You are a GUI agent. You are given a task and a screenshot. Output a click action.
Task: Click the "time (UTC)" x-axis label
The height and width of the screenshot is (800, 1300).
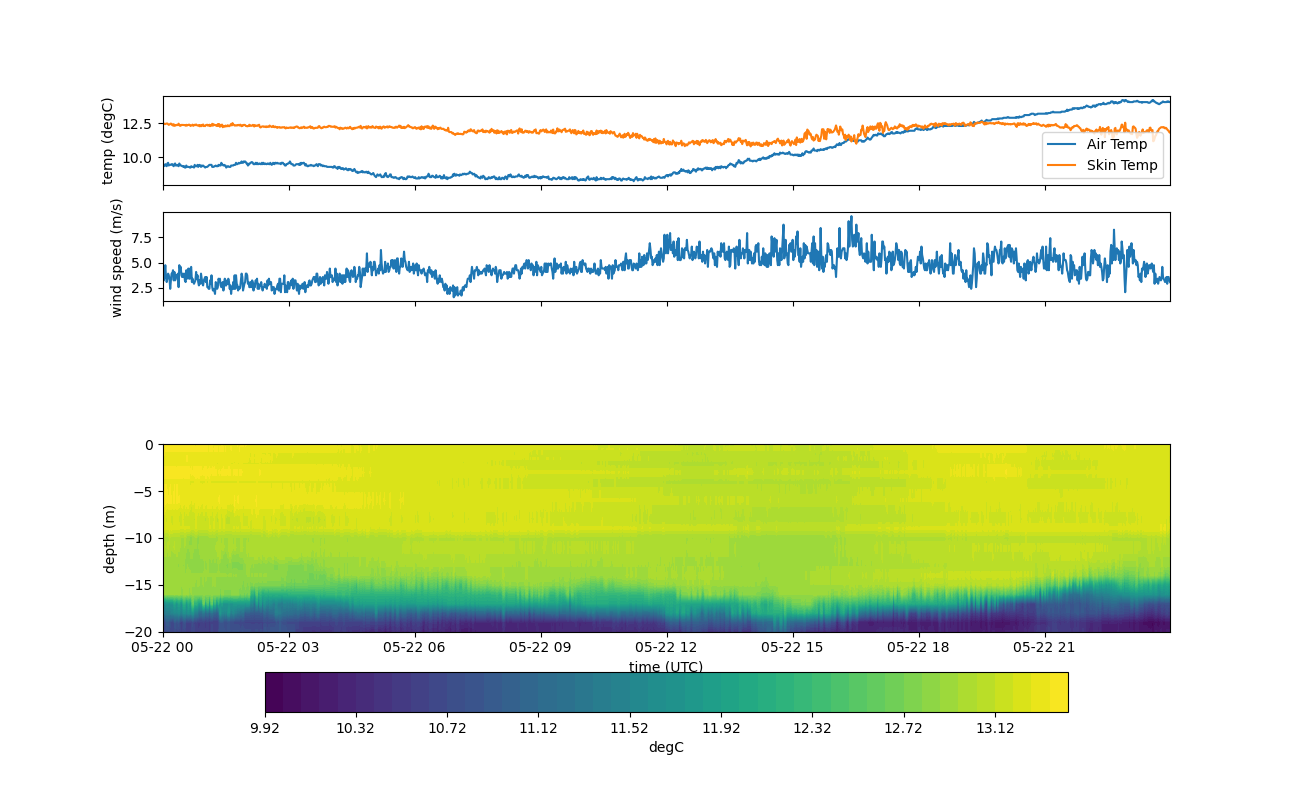tap(666, 667)
